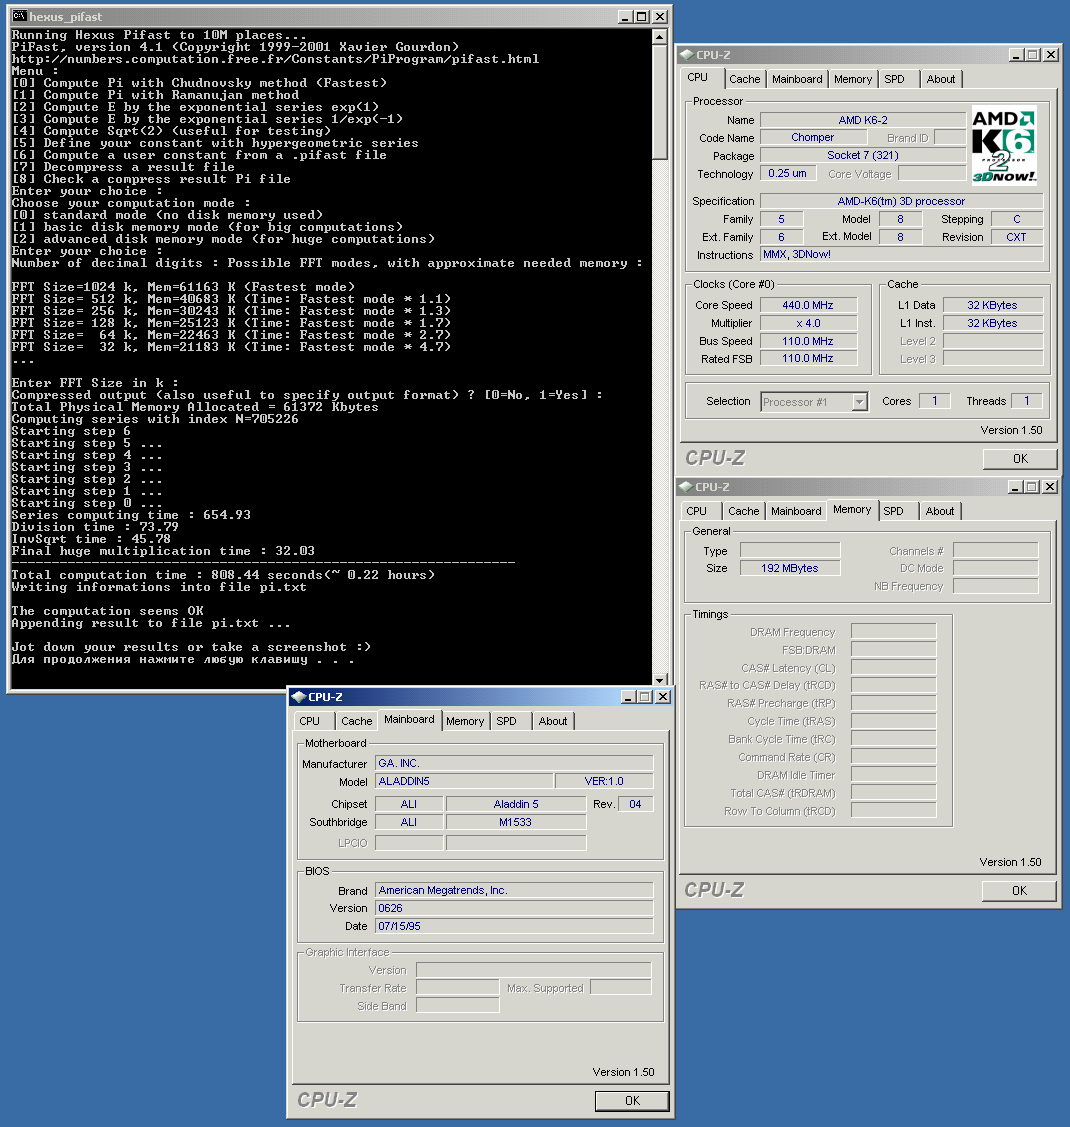1070x1127 pixels.
Task: Click the Revision field CXT
Action: pyautogui.click(x=1016, y=237)
